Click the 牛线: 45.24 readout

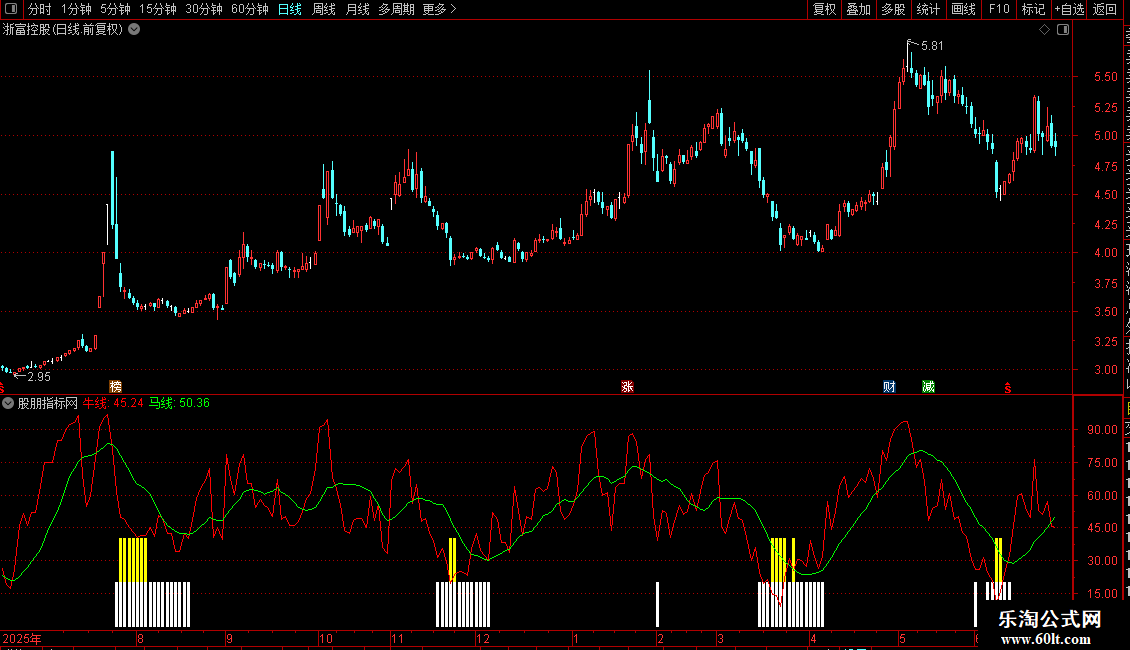[x=113, y=404]
